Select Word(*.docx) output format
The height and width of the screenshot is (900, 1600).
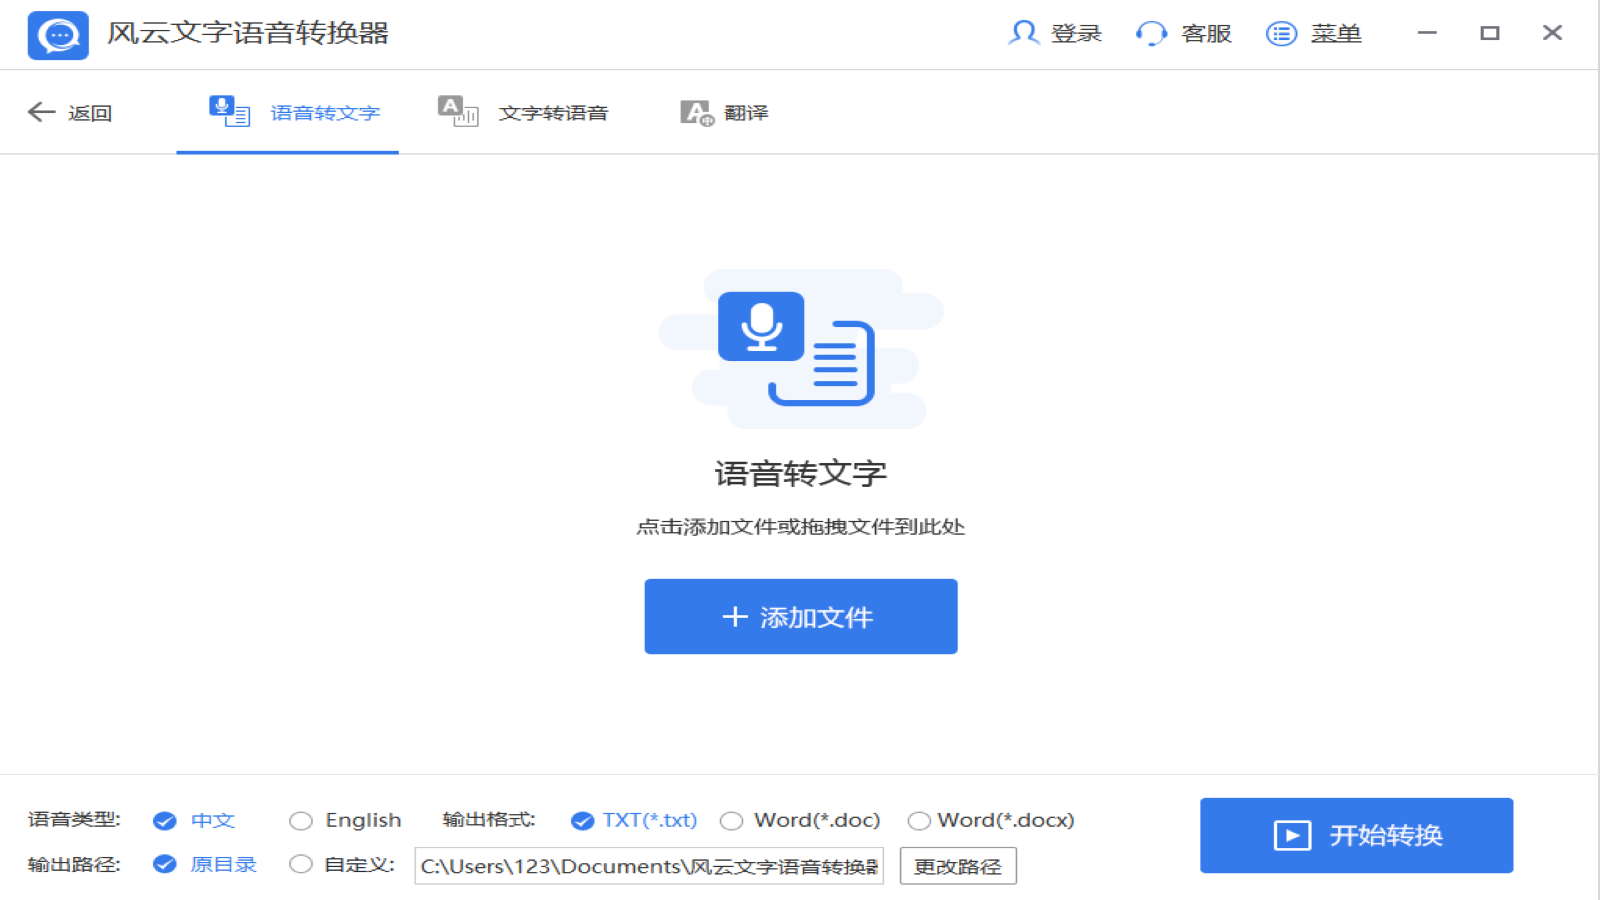(918, 820)
